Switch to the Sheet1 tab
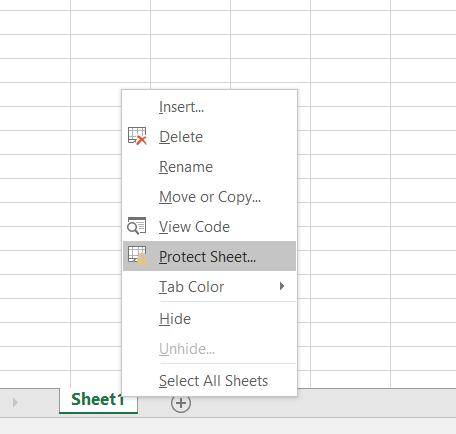This screenshot has width=456, height=434. (x=98, y=400)
